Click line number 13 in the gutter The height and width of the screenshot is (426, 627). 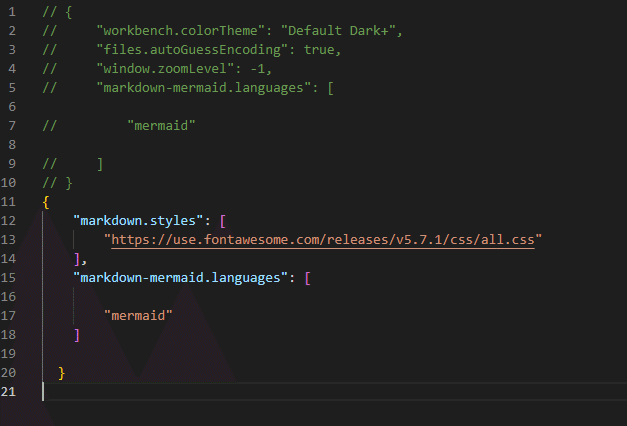[x=8, y=239]
